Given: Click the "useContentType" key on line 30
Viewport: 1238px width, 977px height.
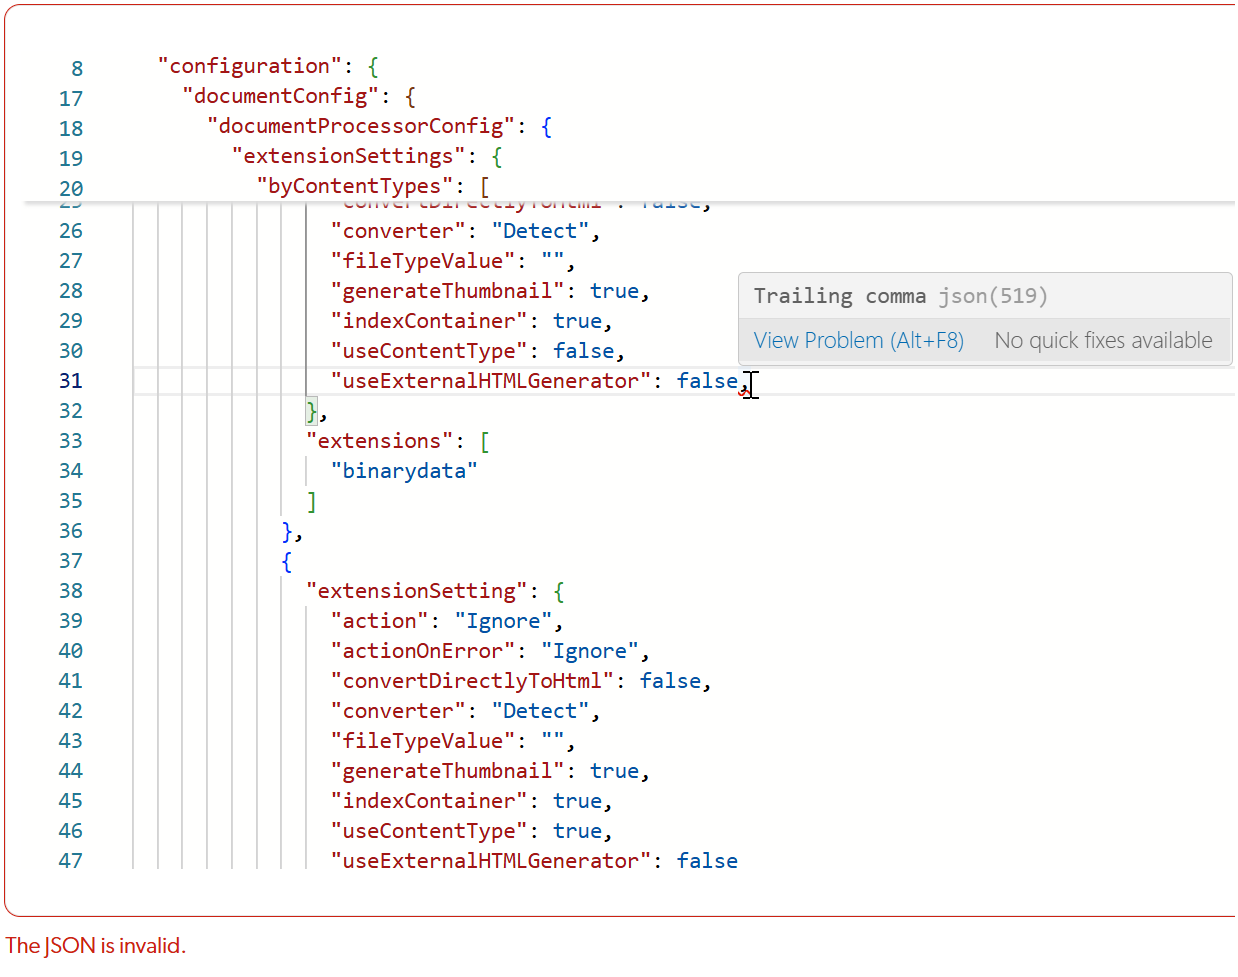Looking at the screenshot, I should (x=429, y=351).
